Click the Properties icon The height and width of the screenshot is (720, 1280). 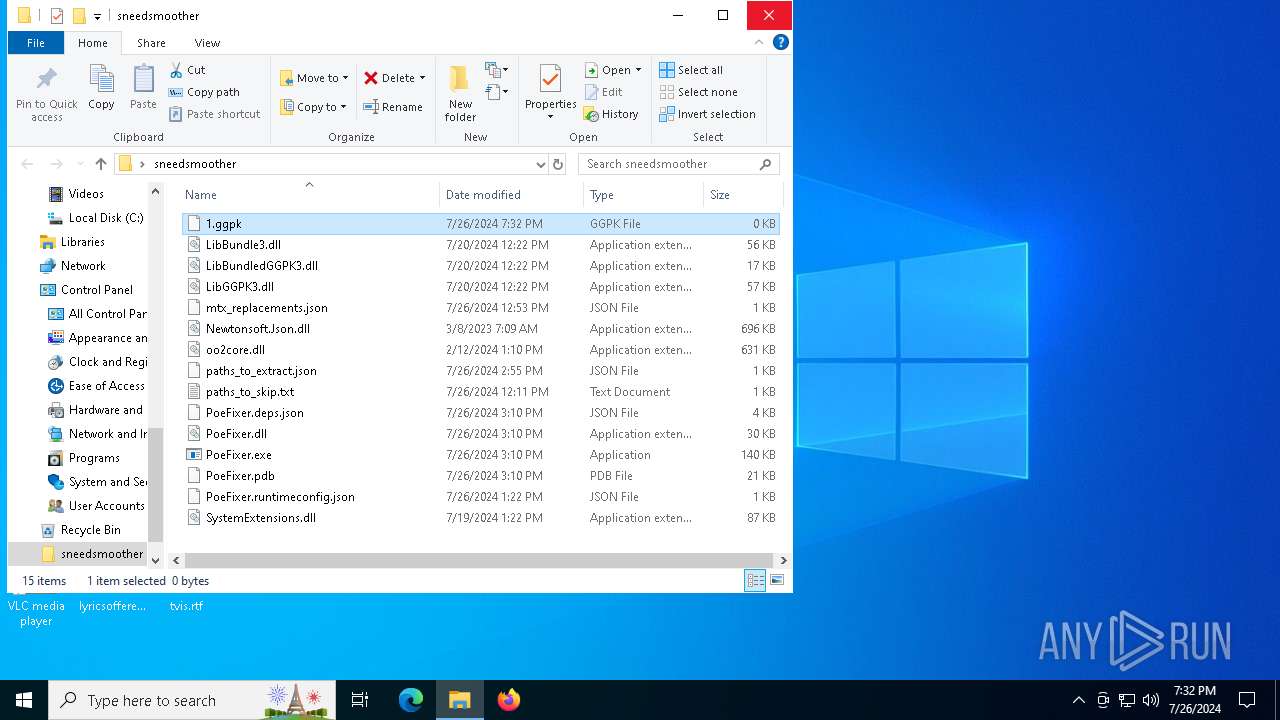(x=550, y=79)
